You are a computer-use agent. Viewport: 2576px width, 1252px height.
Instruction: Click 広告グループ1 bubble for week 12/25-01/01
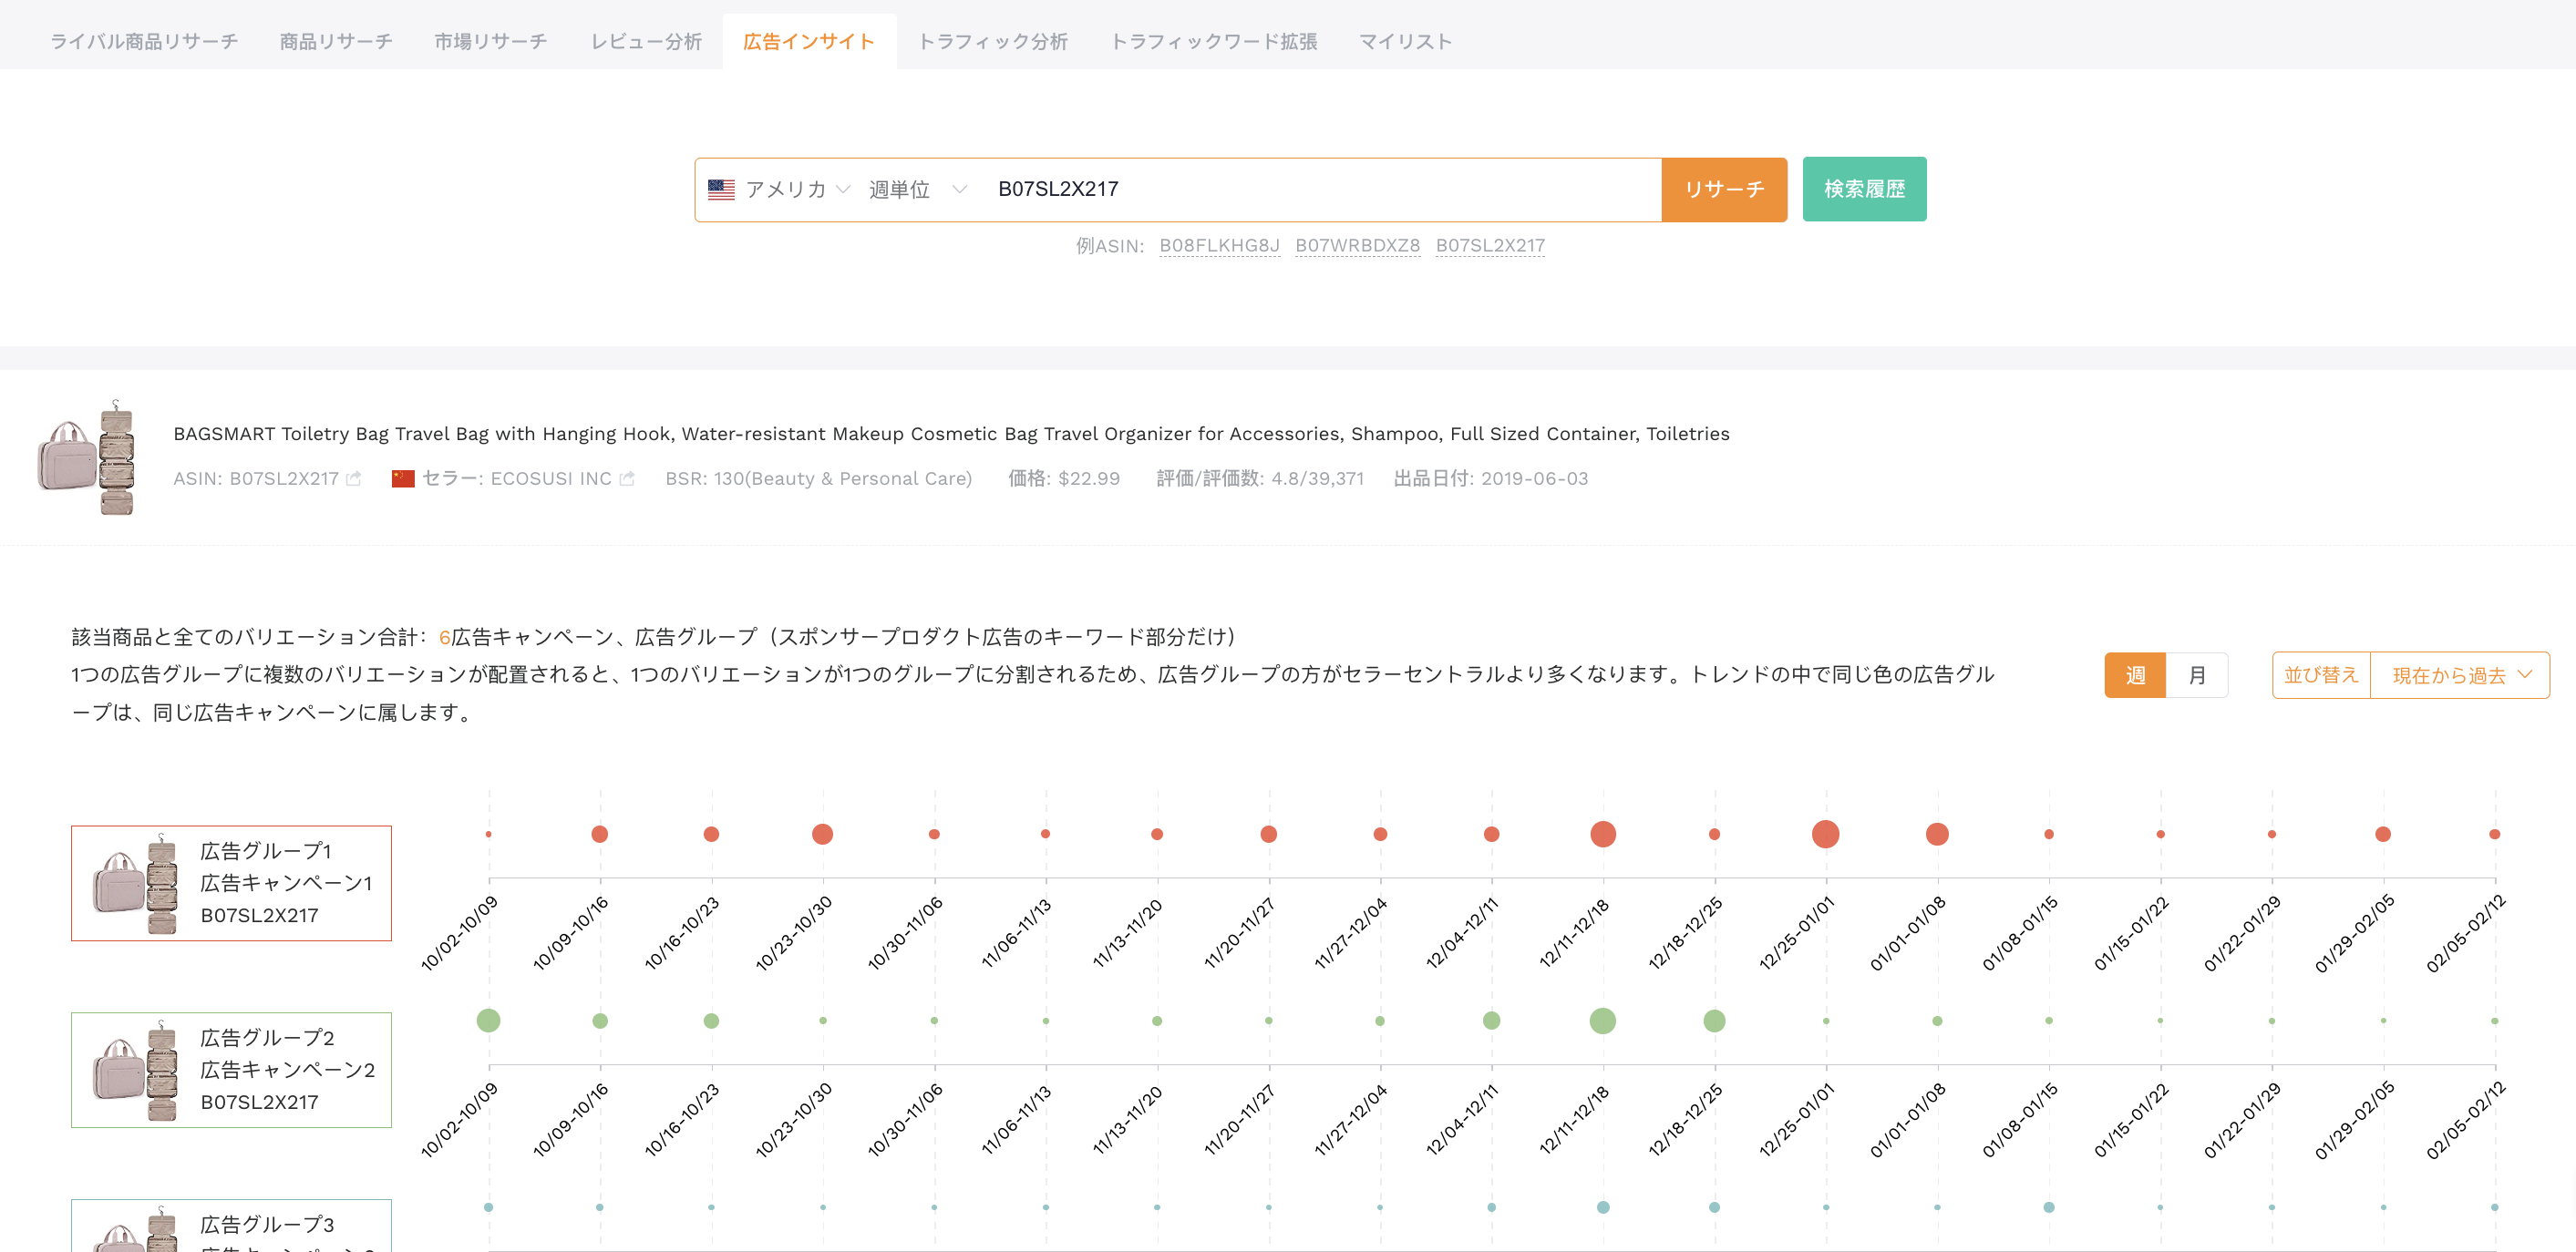pos(1825,834)
